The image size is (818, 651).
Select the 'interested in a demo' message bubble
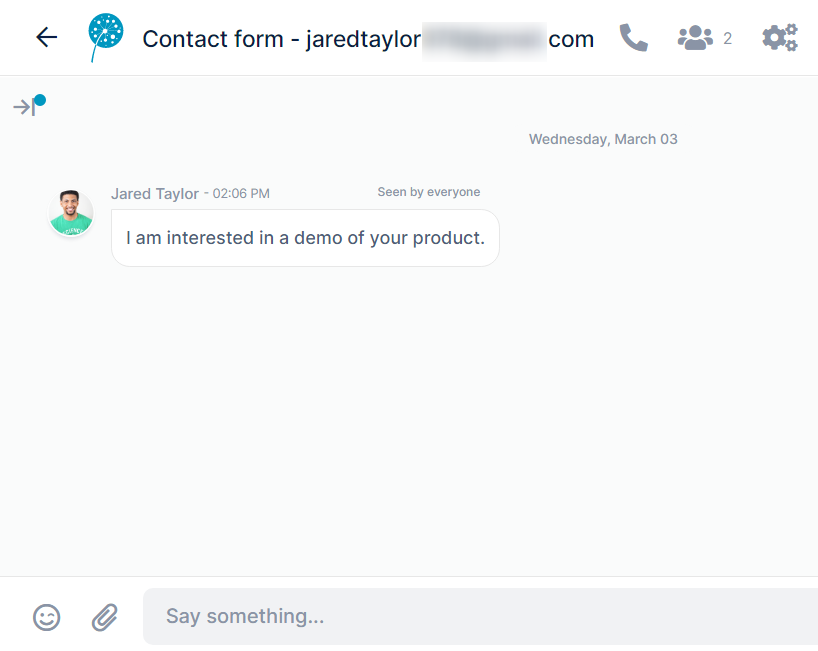305,238
